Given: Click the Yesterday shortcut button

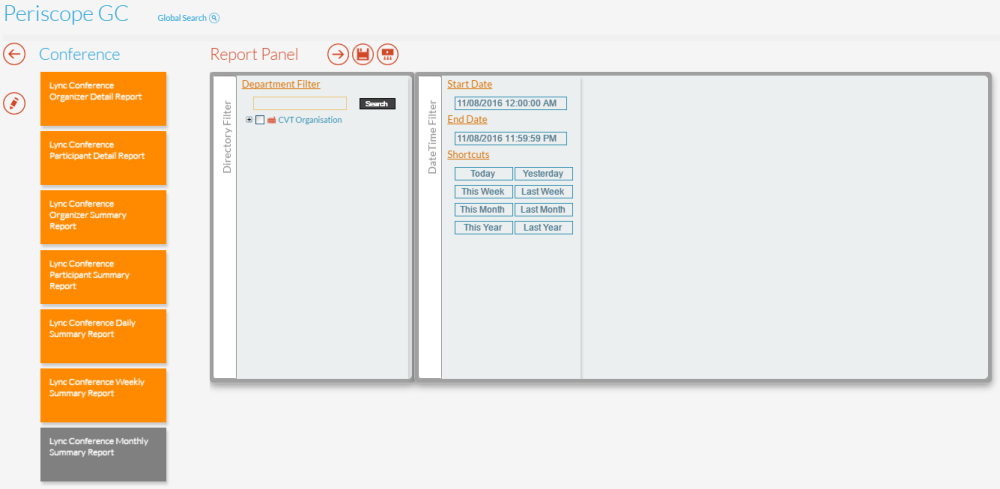Looking at the screenshot, I should pos(543,173).
